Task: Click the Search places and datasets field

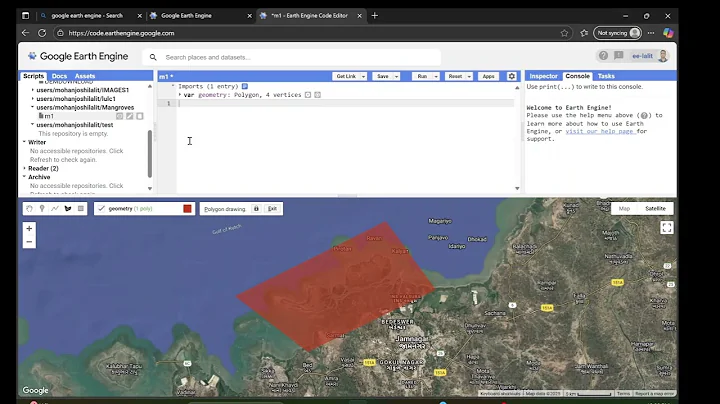Action: (292, 57)
